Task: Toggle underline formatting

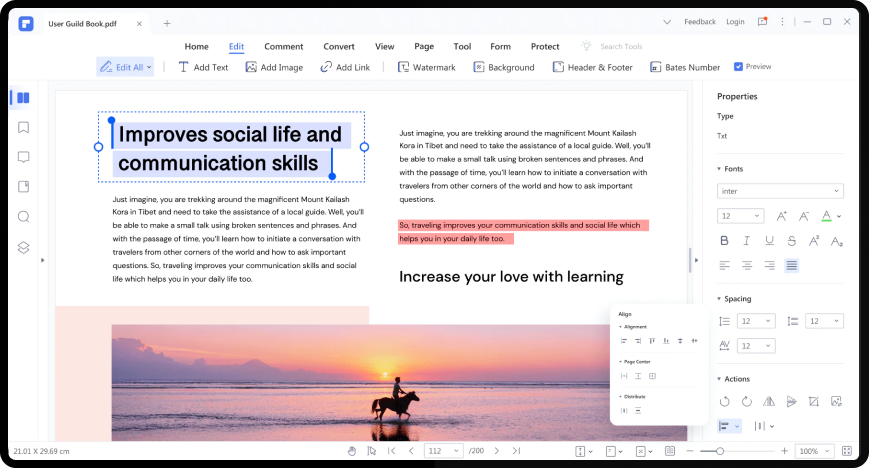Action: [769, 241]
